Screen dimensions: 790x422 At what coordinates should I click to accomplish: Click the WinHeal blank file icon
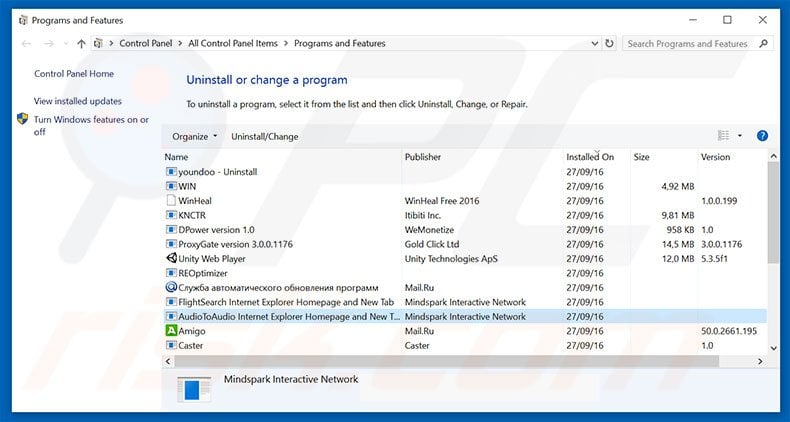coord(171,200)
